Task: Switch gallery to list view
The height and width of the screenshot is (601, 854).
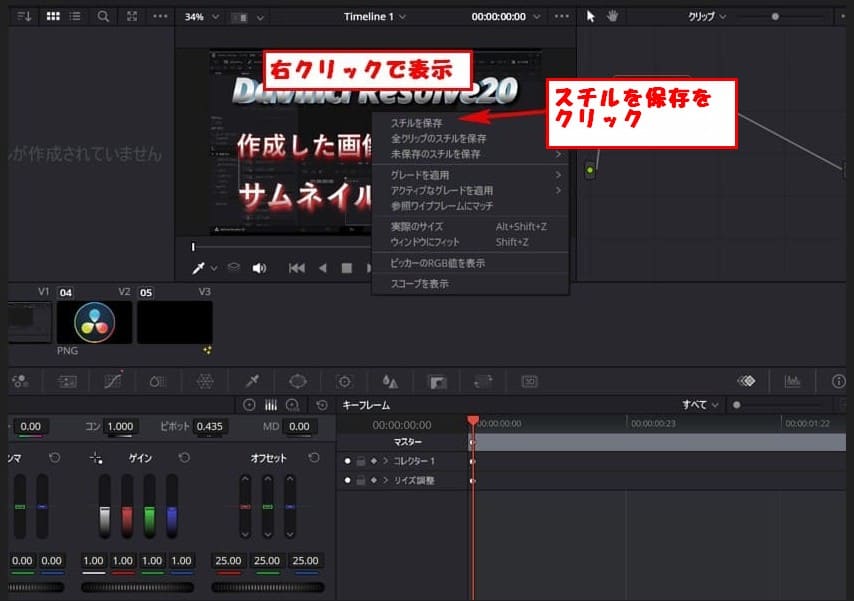Action: point(75,16)
